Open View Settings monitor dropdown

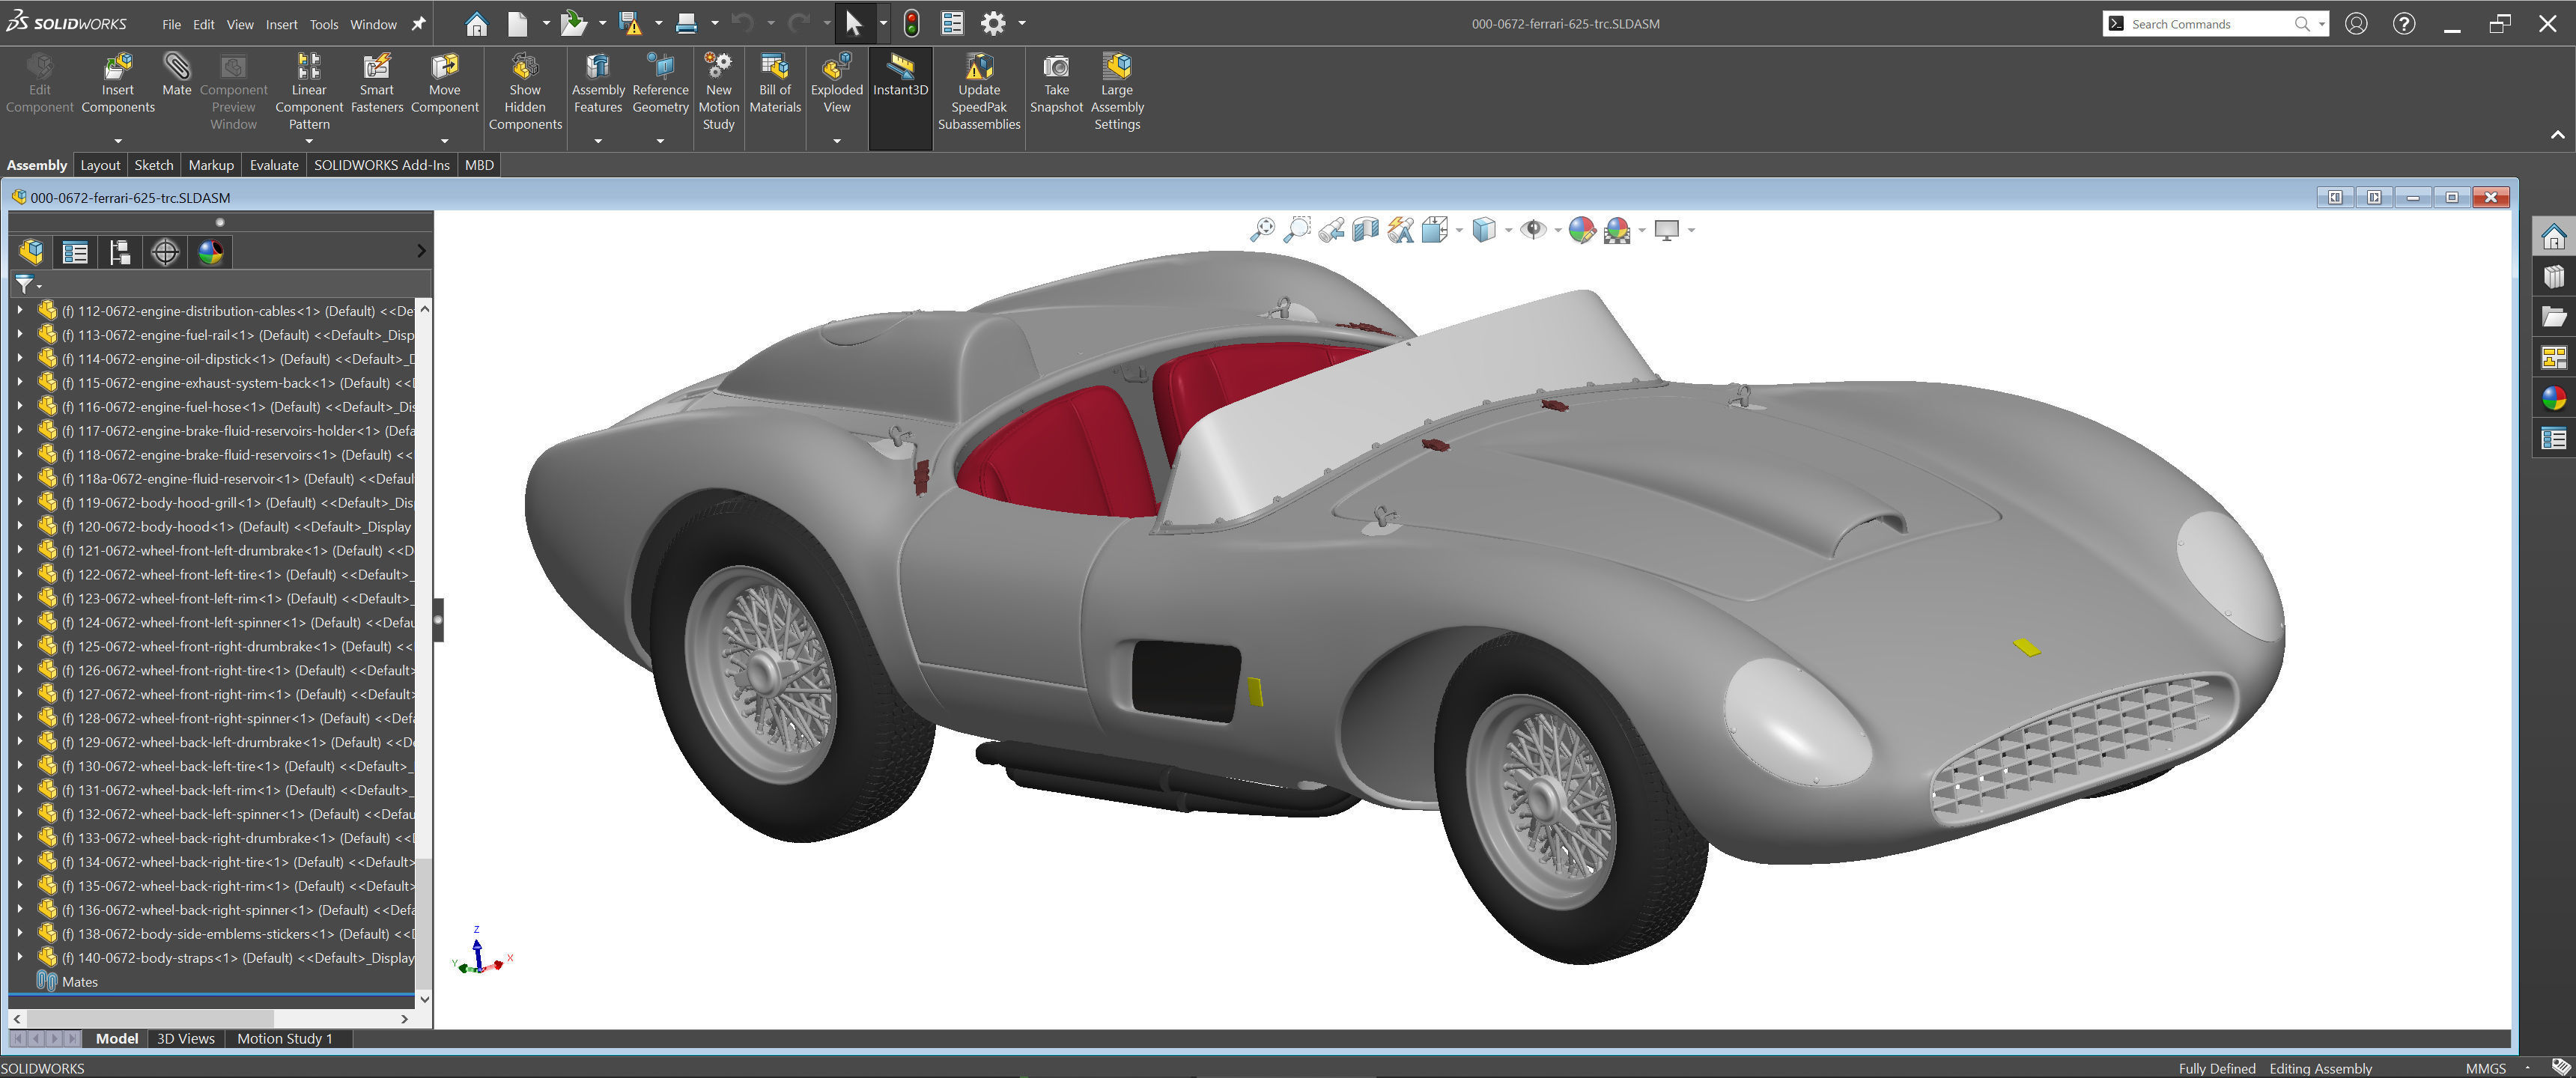pyautogui.click(x=1691, y=231)
